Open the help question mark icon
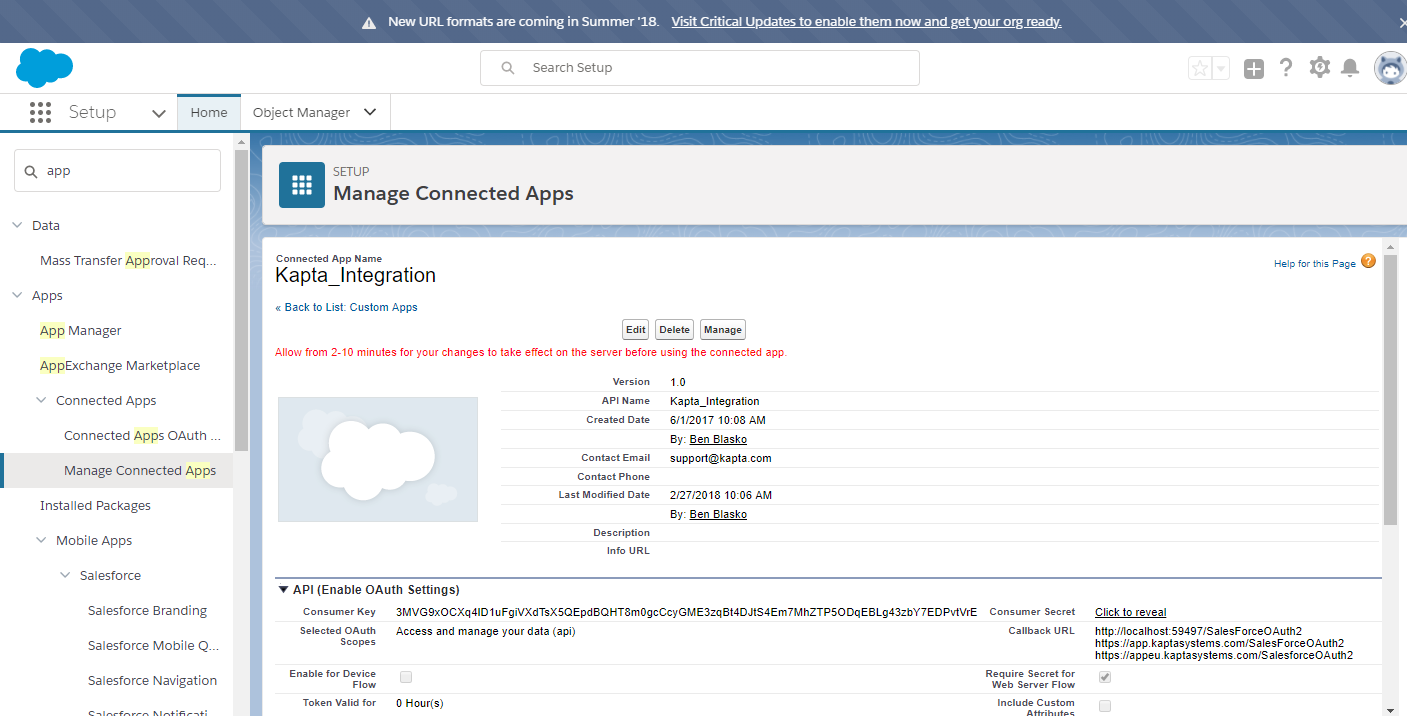 click(x=1286, y=68)
